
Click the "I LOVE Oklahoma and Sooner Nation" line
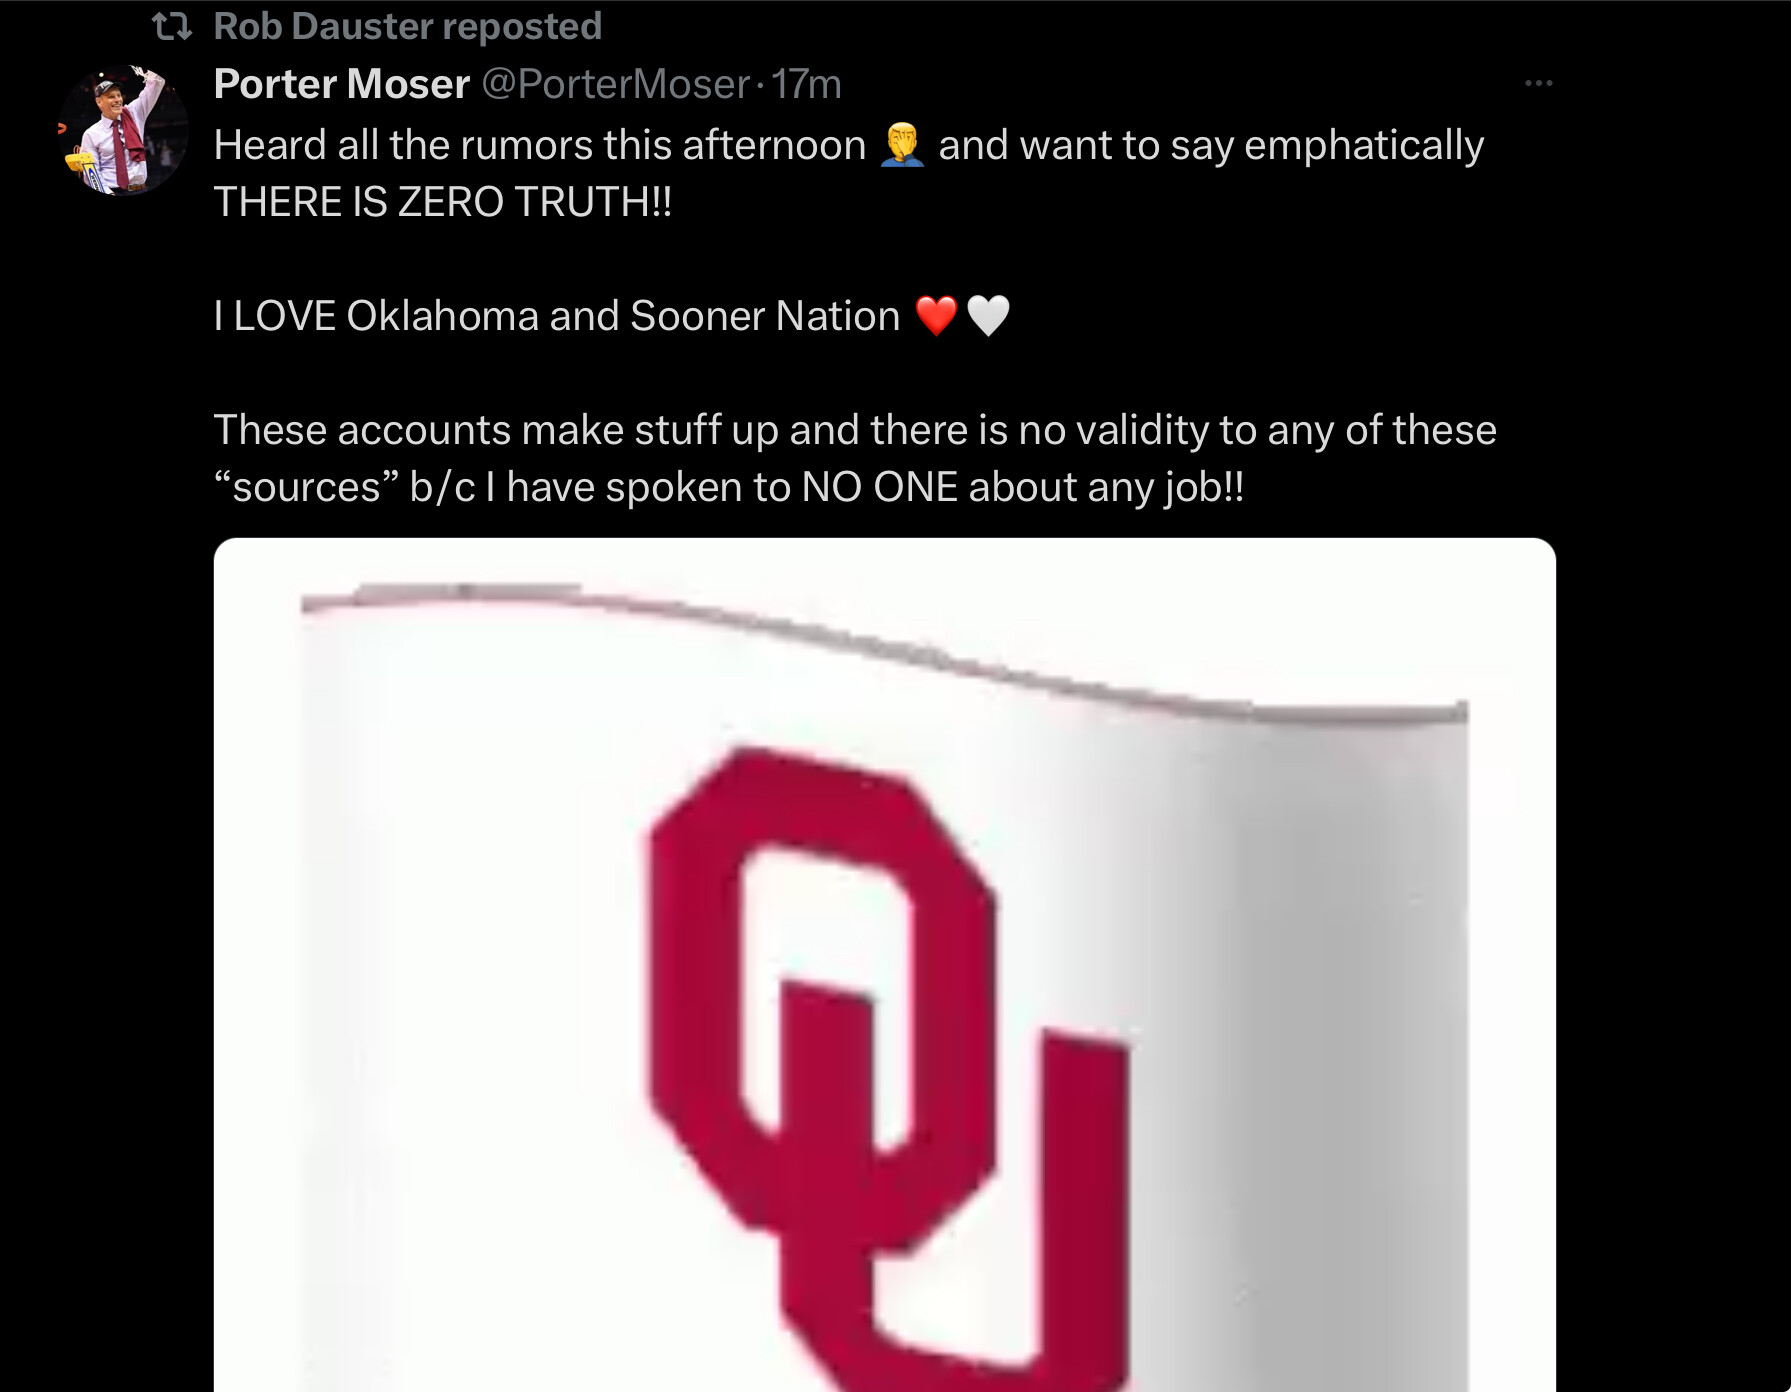tap(556, 316)
